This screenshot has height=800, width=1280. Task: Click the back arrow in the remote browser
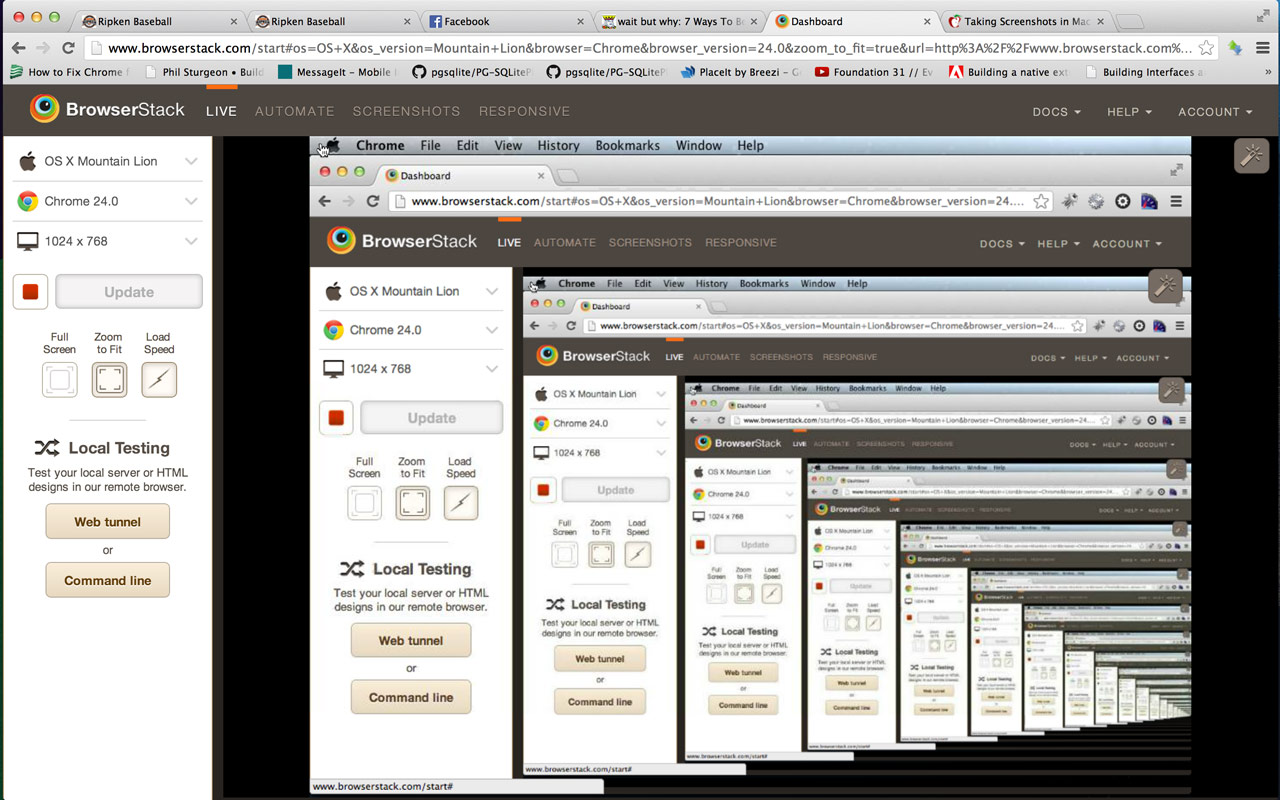coord(325,201)
